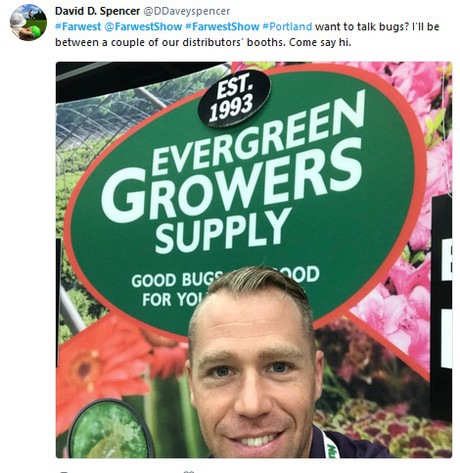The image size is (460, 473).
Task: Click the GOOD BUGS slogan in photo
Action: (226, 286)
